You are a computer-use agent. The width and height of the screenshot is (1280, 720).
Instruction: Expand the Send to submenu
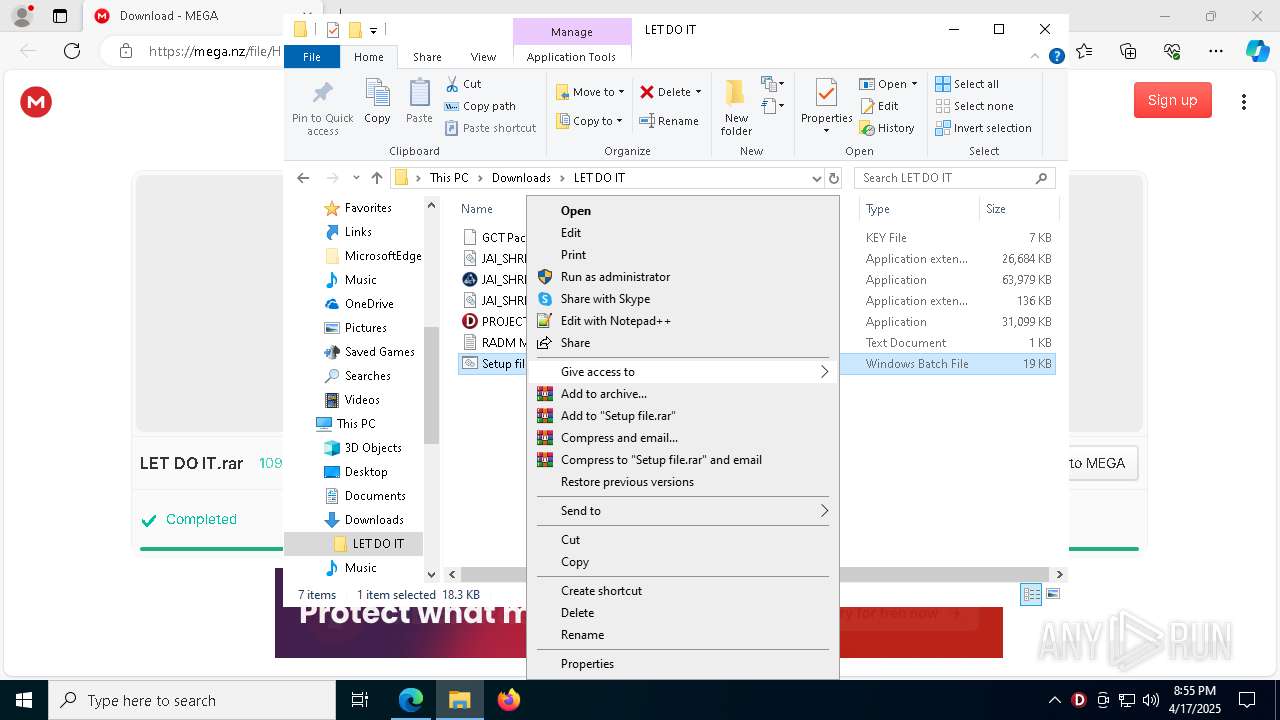(x=683, y=511)
